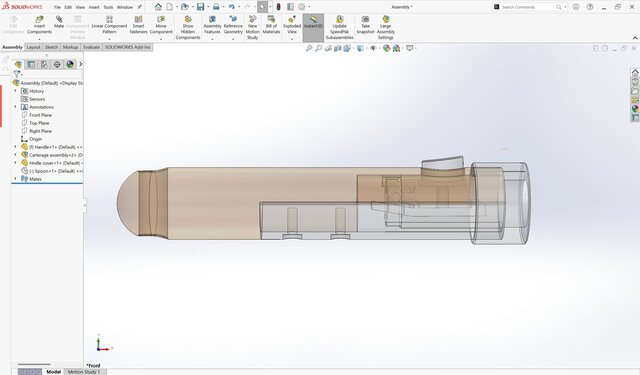Viewport: 640px width, 375px height.
Task: Pin the menu bar with the pushpin
Action: pyautogui.click(x=139, y=7)
